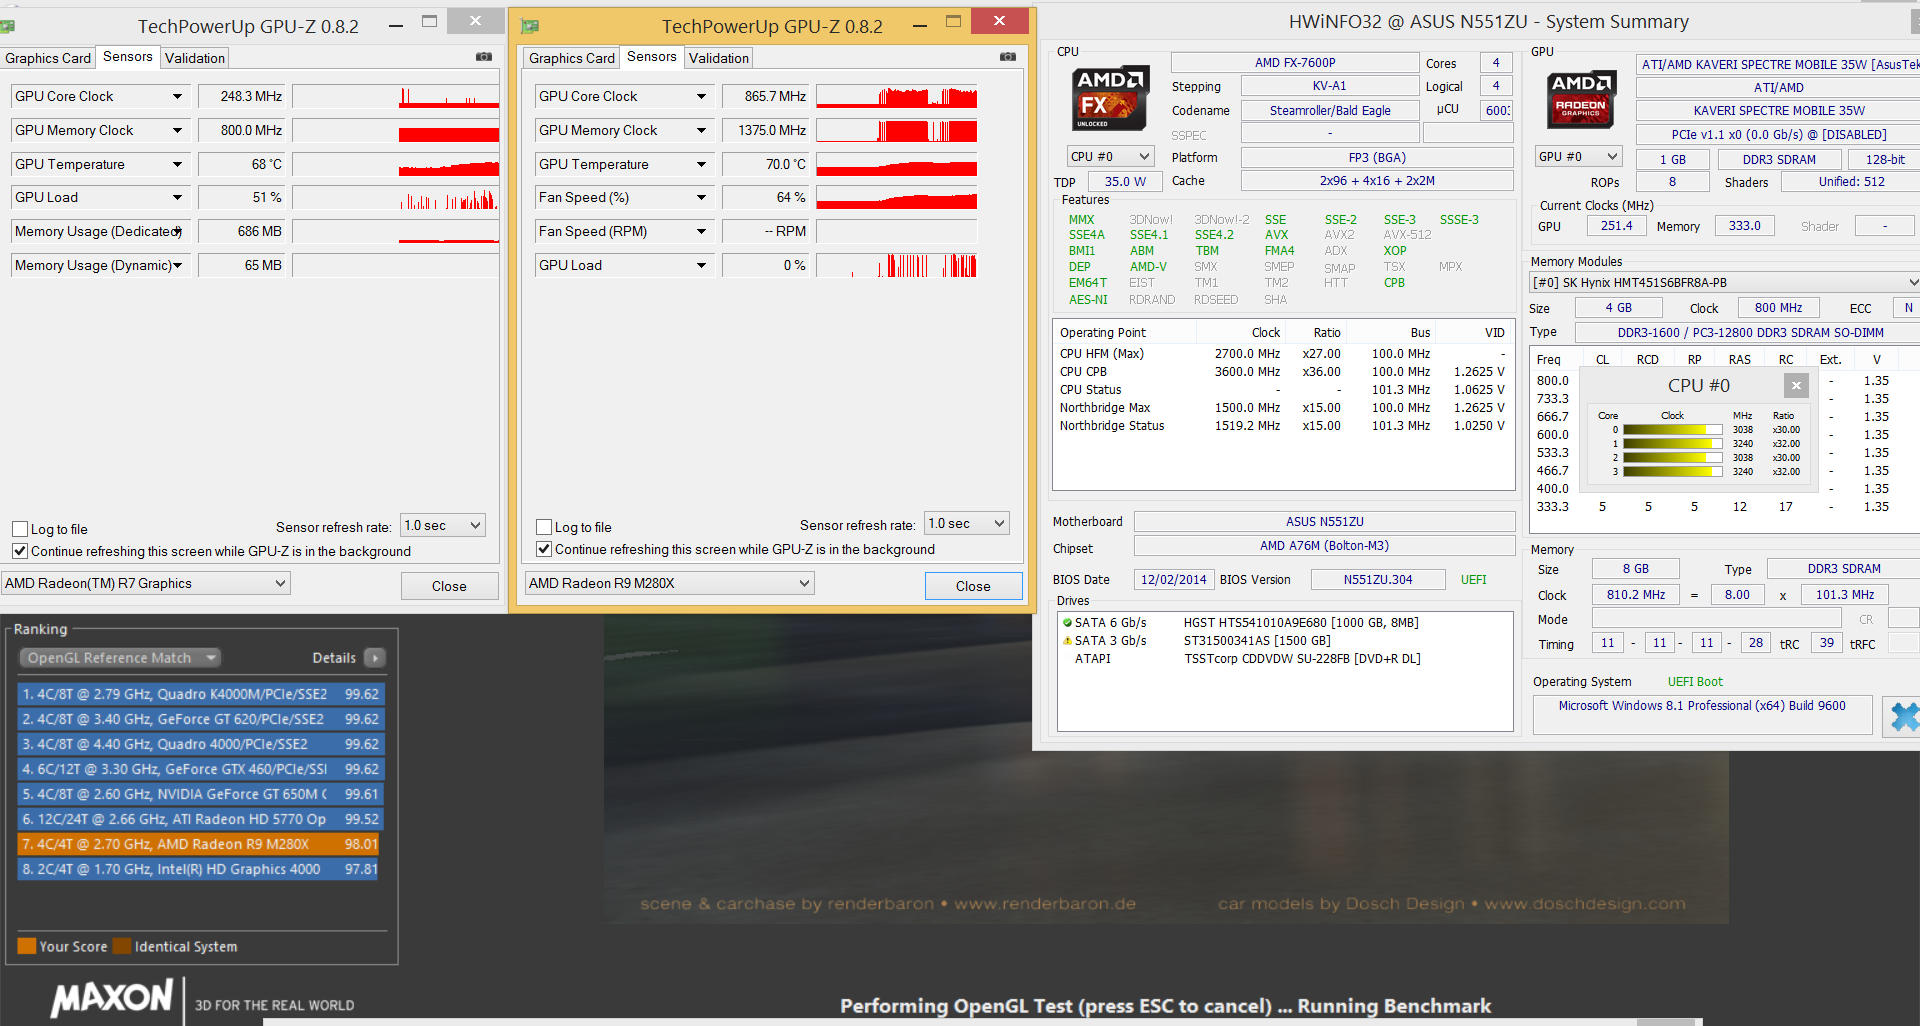Toggle Log to file in the R9 M280X GPU-Z window
The height and width of the screenshot is (1026, 1920).
[x=544, y=527]
